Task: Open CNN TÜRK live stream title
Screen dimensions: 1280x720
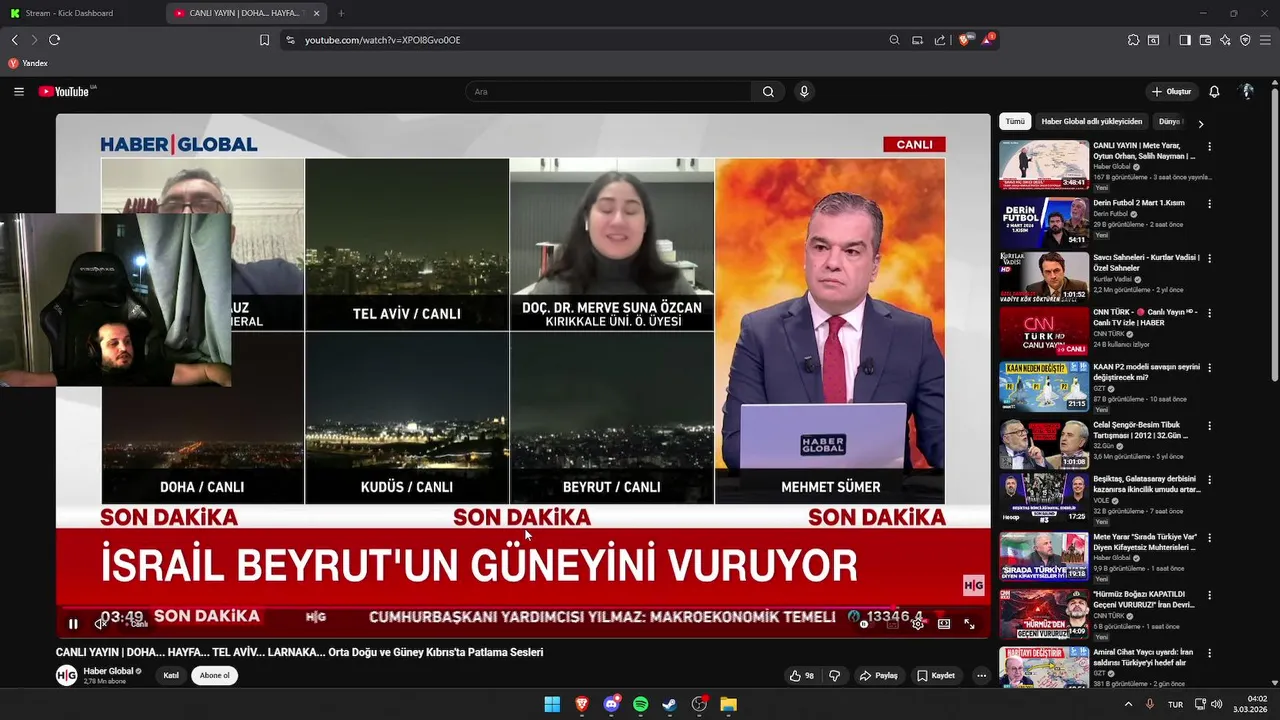Action: (1145, 317)
